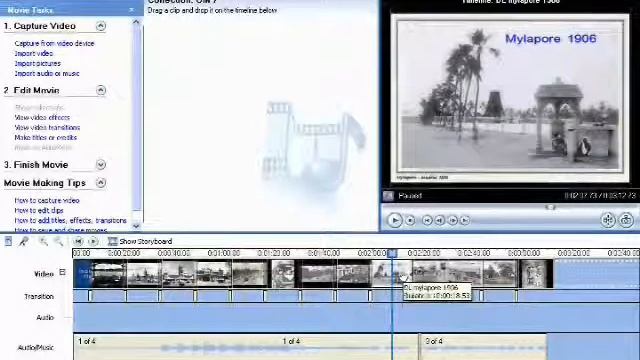Click the narrate timeline microphone icon

(24, 241)
